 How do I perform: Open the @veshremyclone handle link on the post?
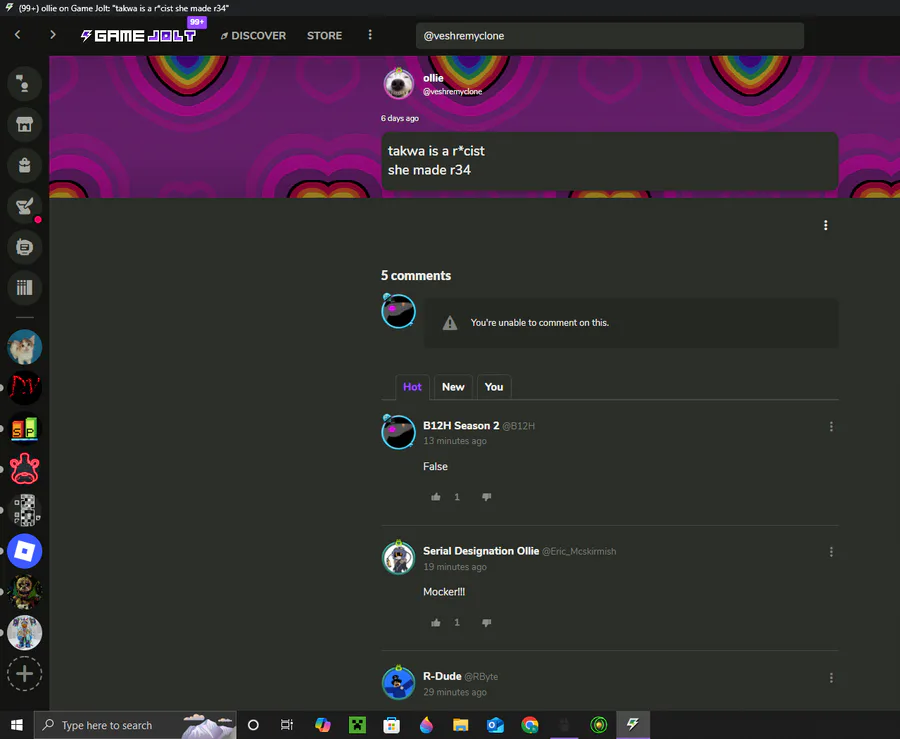(x=452, y=91)
